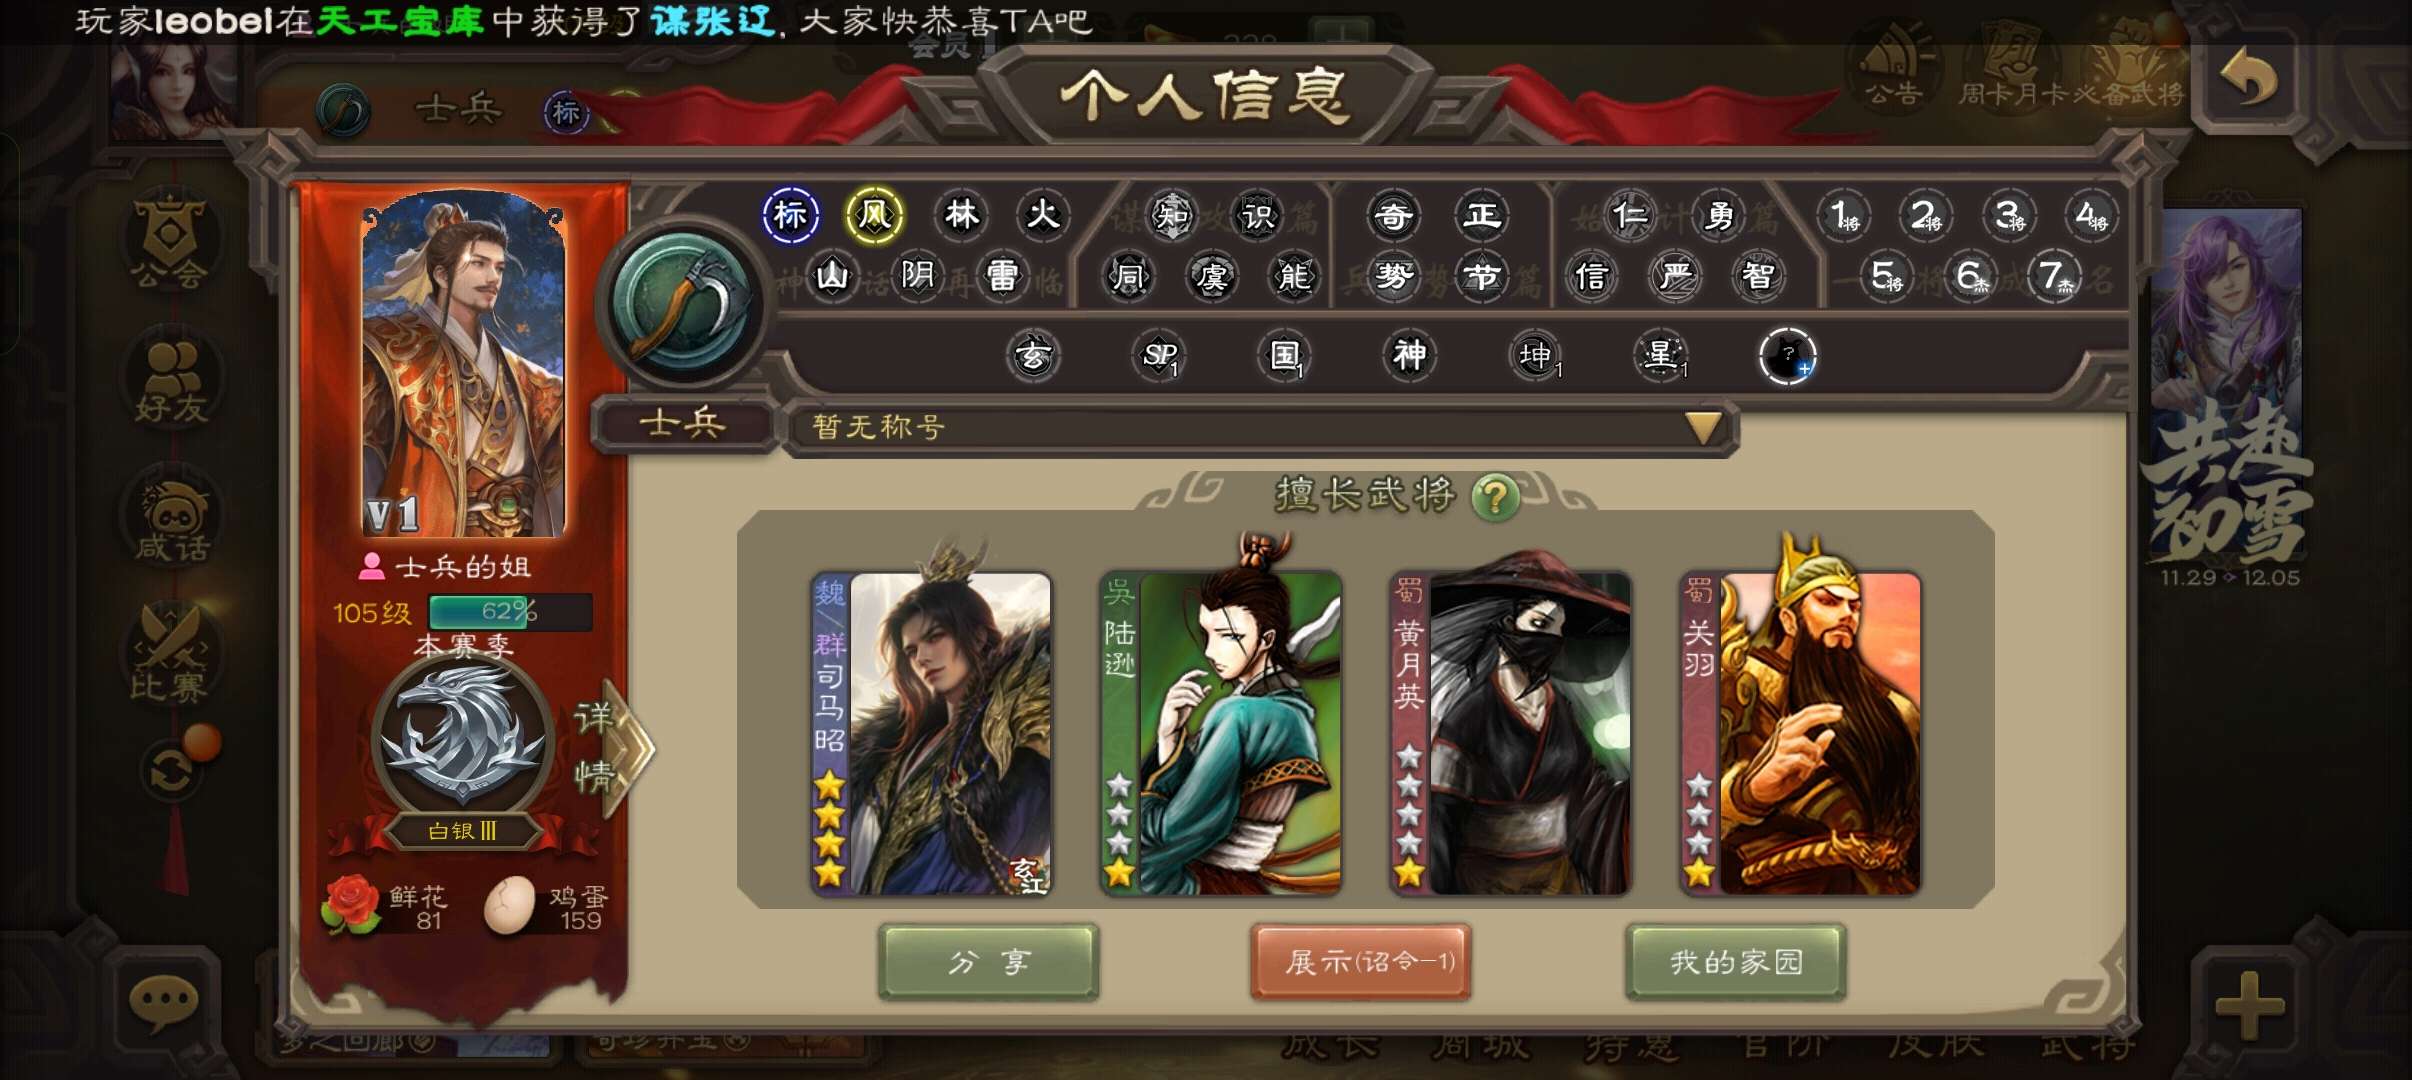Screen dimensions: 2412x1080
Task: Toggle the 标 package badge
Action: [790, 215]
